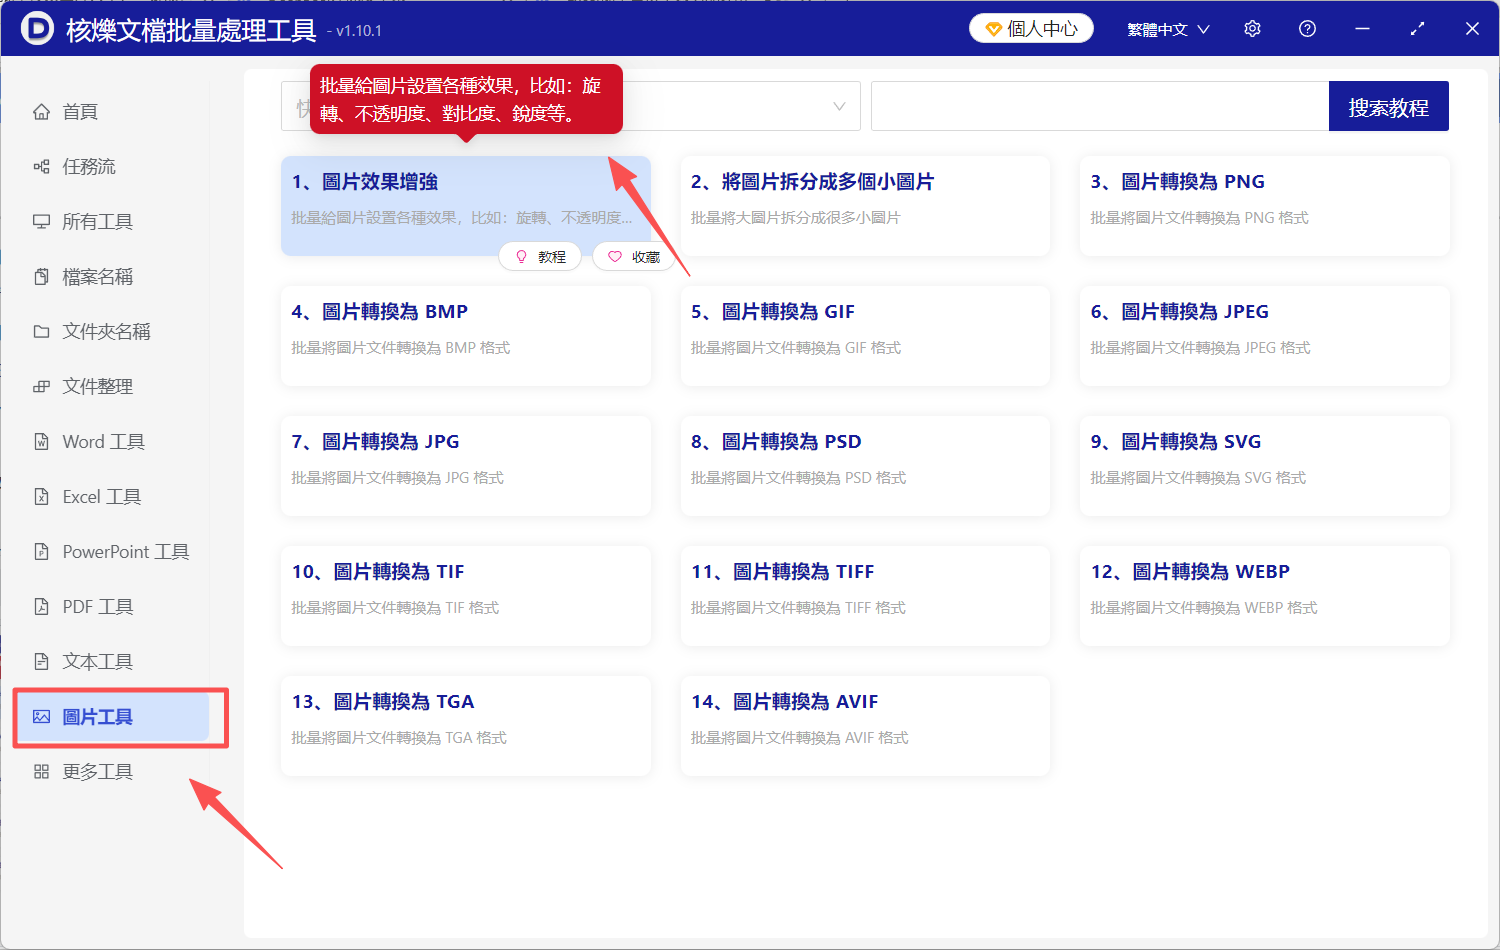Click the app logo in title bar
This screenshot has height=950, width=1500.
(37, 28)
